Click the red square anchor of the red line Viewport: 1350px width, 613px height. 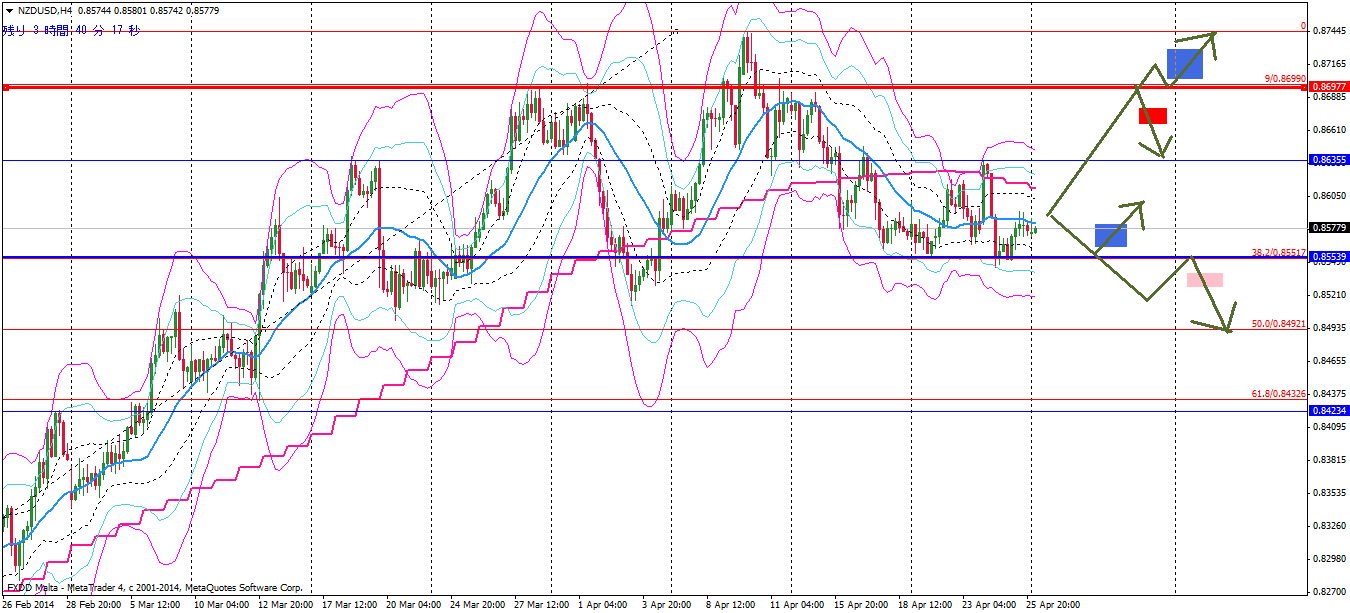pyautogui.click(x=6, y=88)
